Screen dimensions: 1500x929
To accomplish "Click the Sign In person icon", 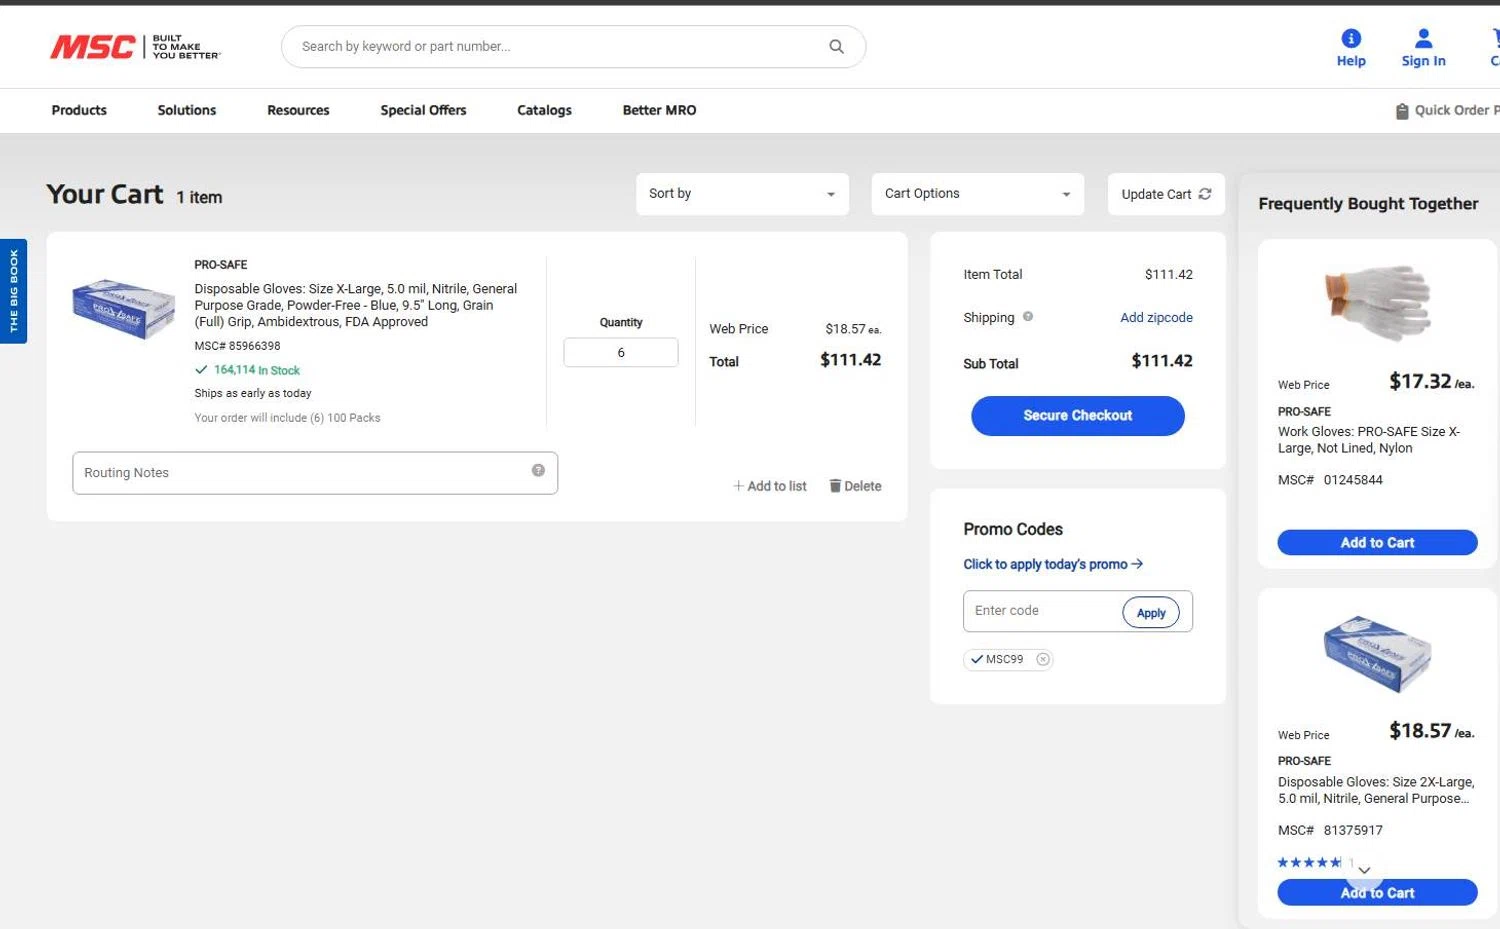I will tap(1423, 39).
